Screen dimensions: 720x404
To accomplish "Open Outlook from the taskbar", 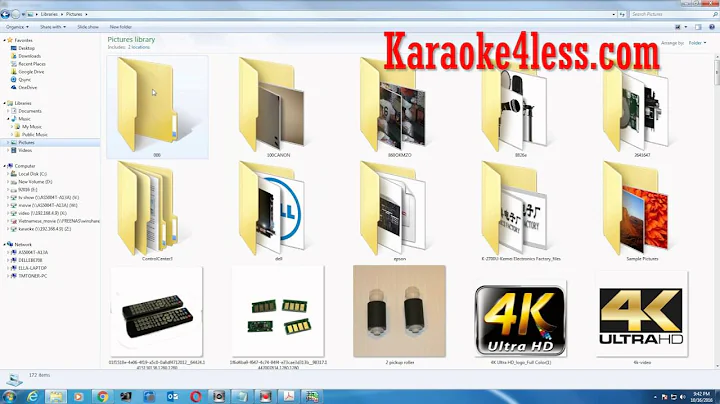I will click(172, 396).
